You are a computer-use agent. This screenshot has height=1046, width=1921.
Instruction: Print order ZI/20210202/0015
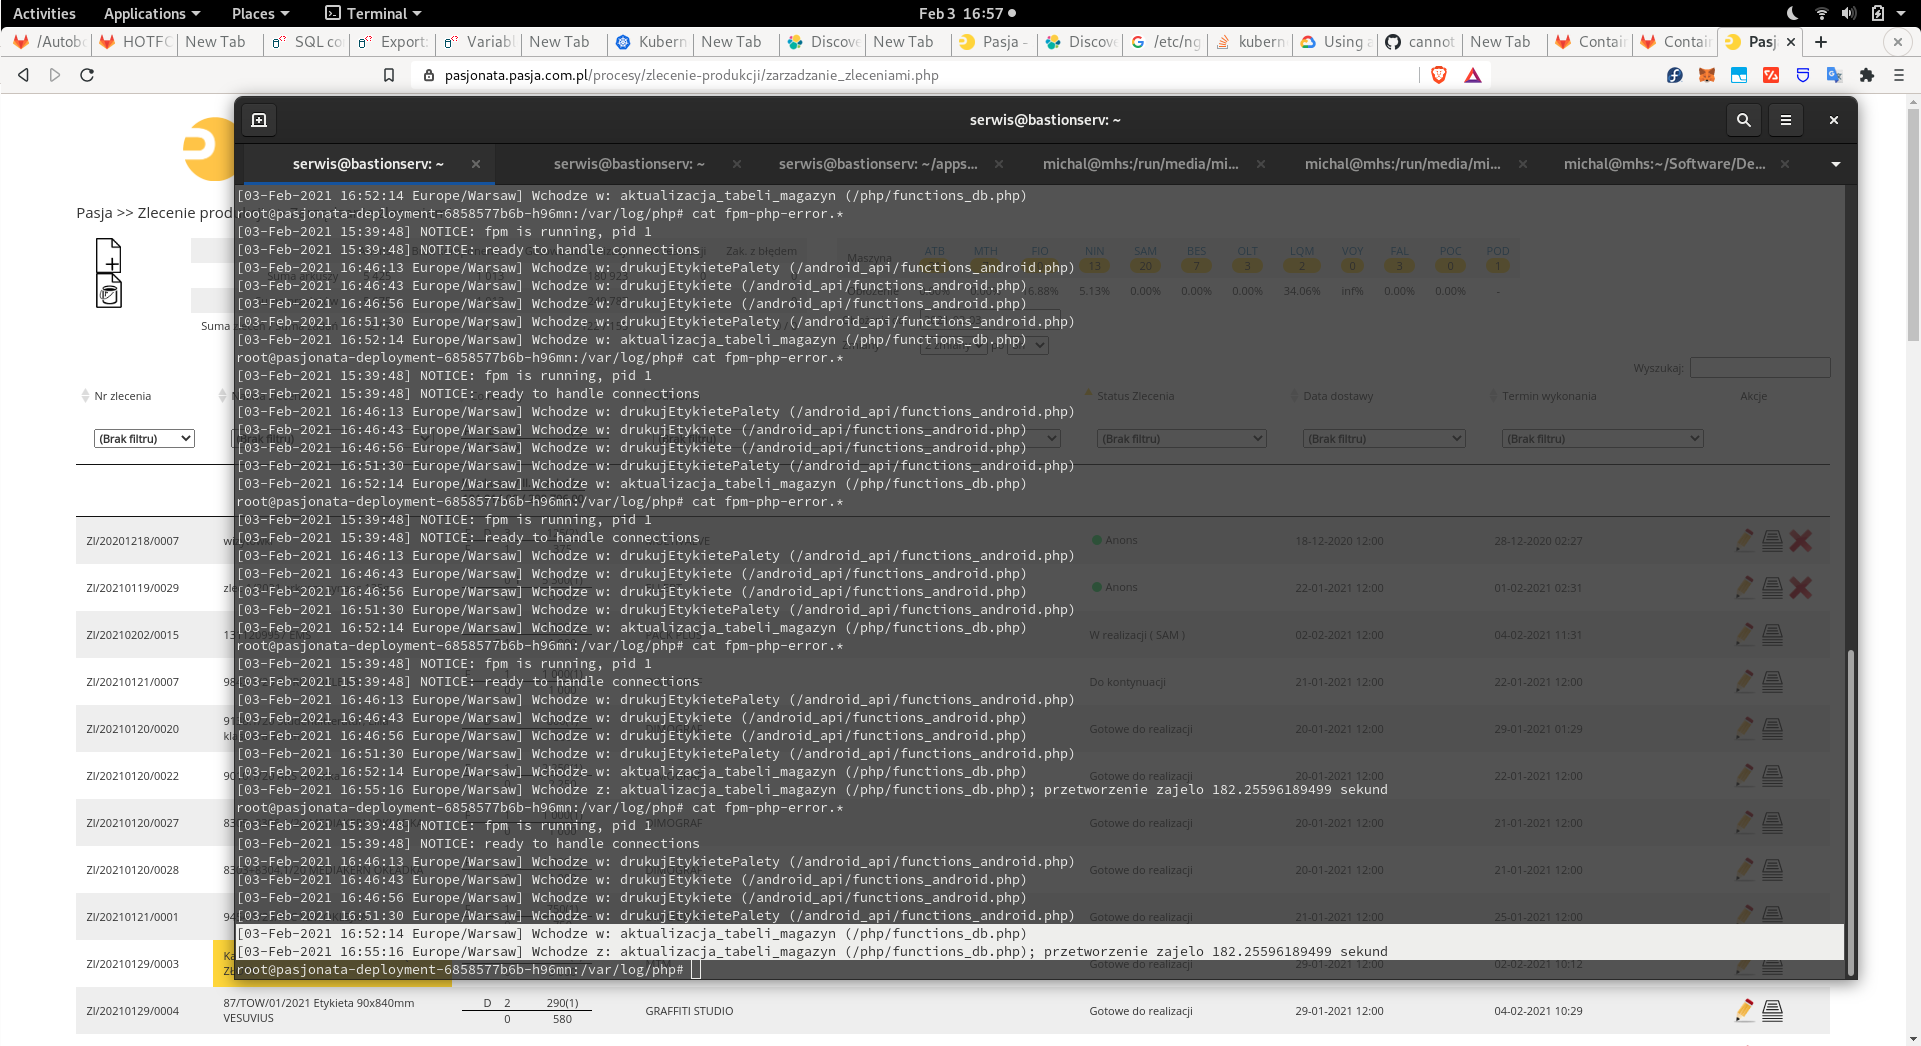pyautogui.click(x=1772, y=635)
